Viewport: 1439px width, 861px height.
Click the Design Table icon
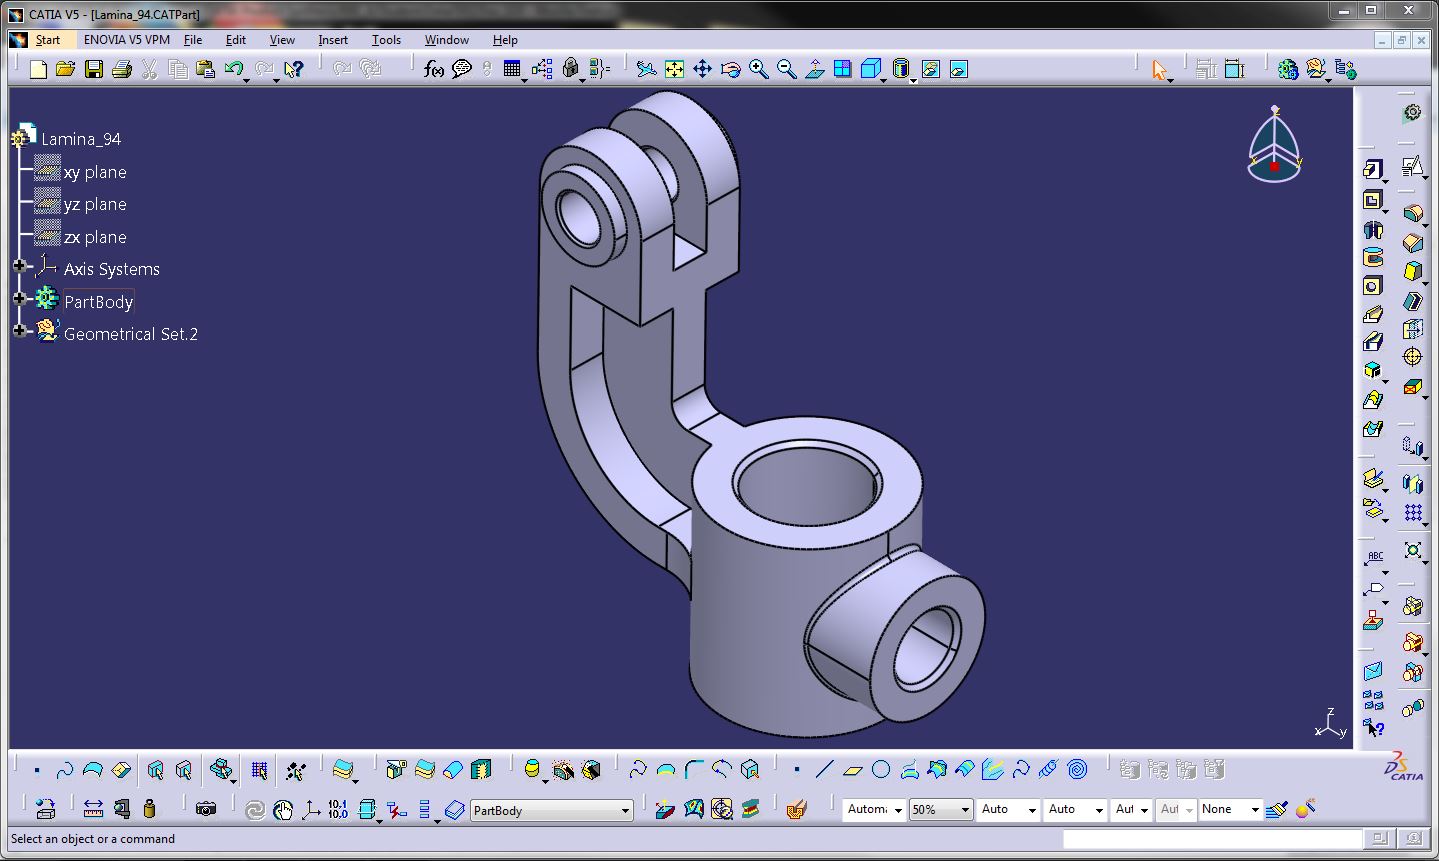point(513,69)
